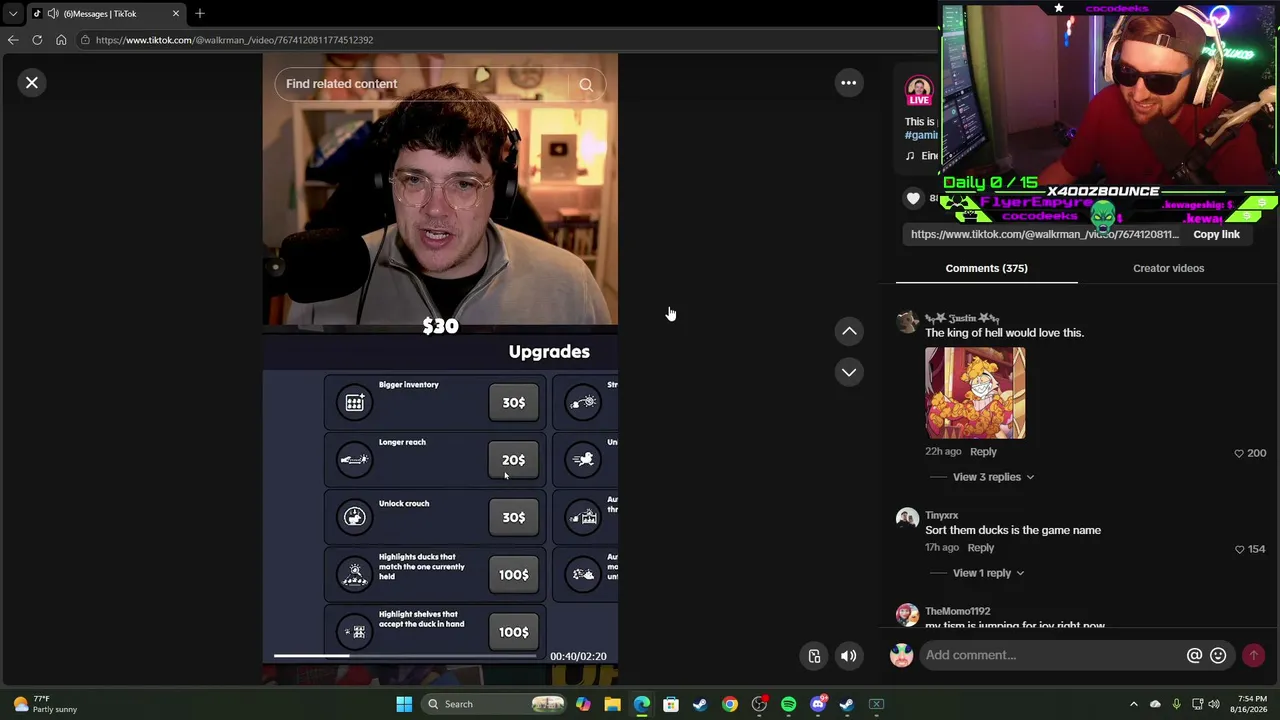Click the tiktok.com address bar

click(x=505, y=40)
